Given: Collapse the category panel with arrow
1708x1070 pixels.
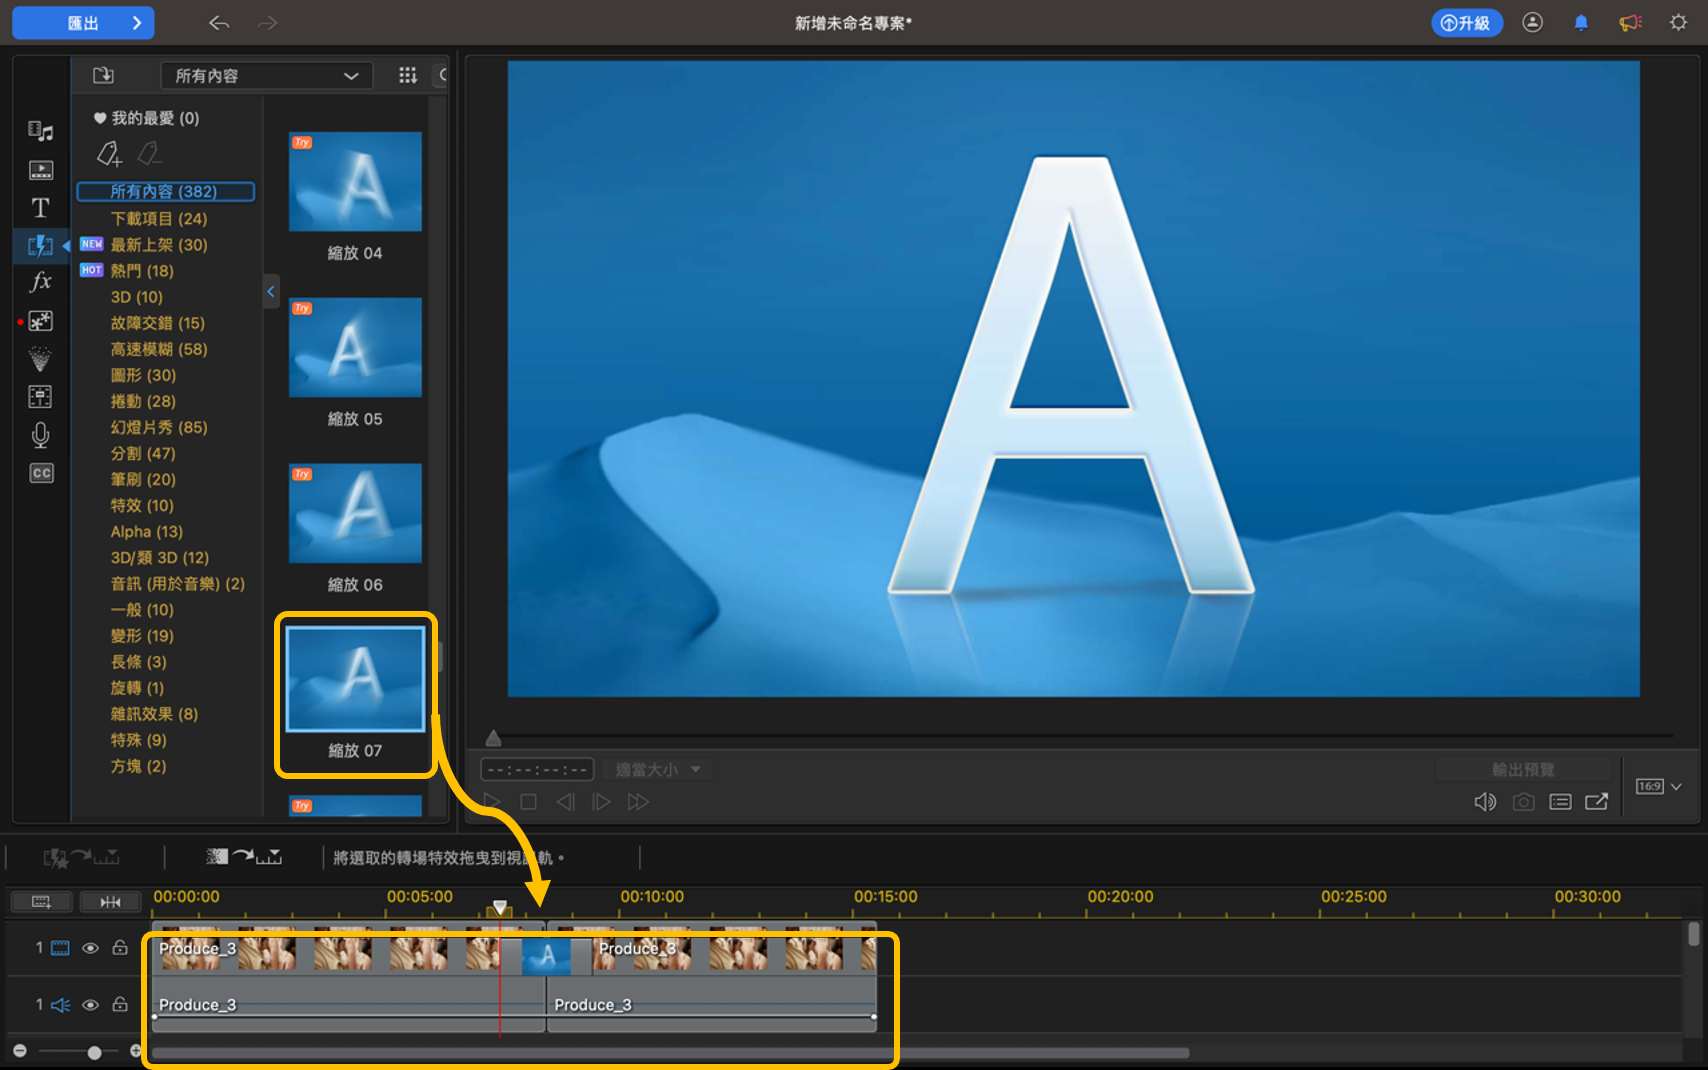Looking at the screenshot, I should click(x=270, y=292).
